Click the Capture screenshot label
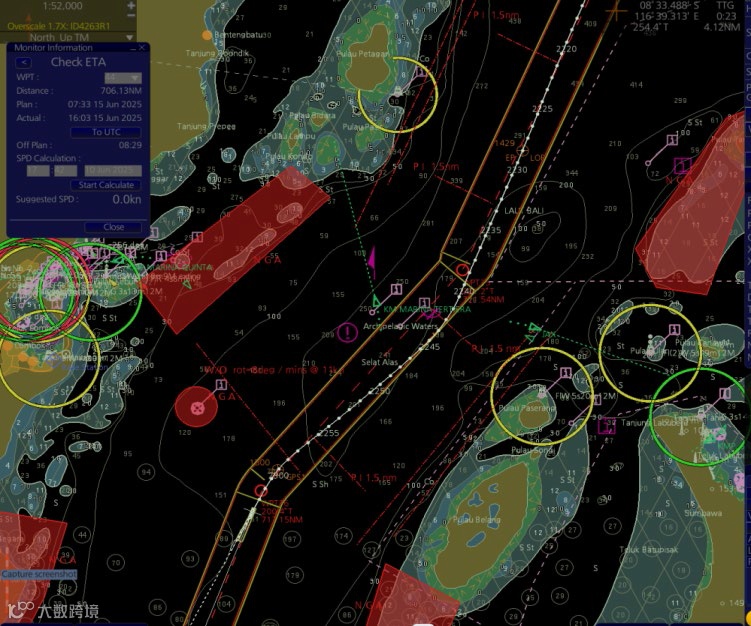The image size is (751, 626). point(39,574)
